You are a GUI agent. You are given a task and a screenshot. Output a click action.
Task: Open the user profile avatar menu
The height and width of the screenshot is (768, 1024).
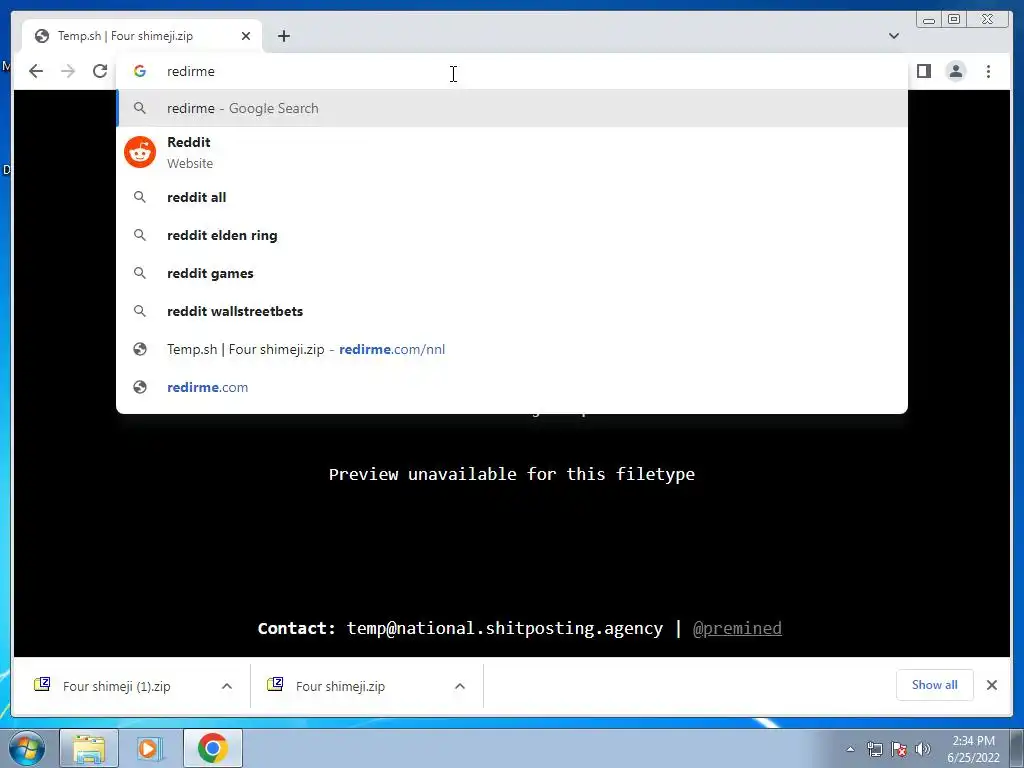point(955,71)
